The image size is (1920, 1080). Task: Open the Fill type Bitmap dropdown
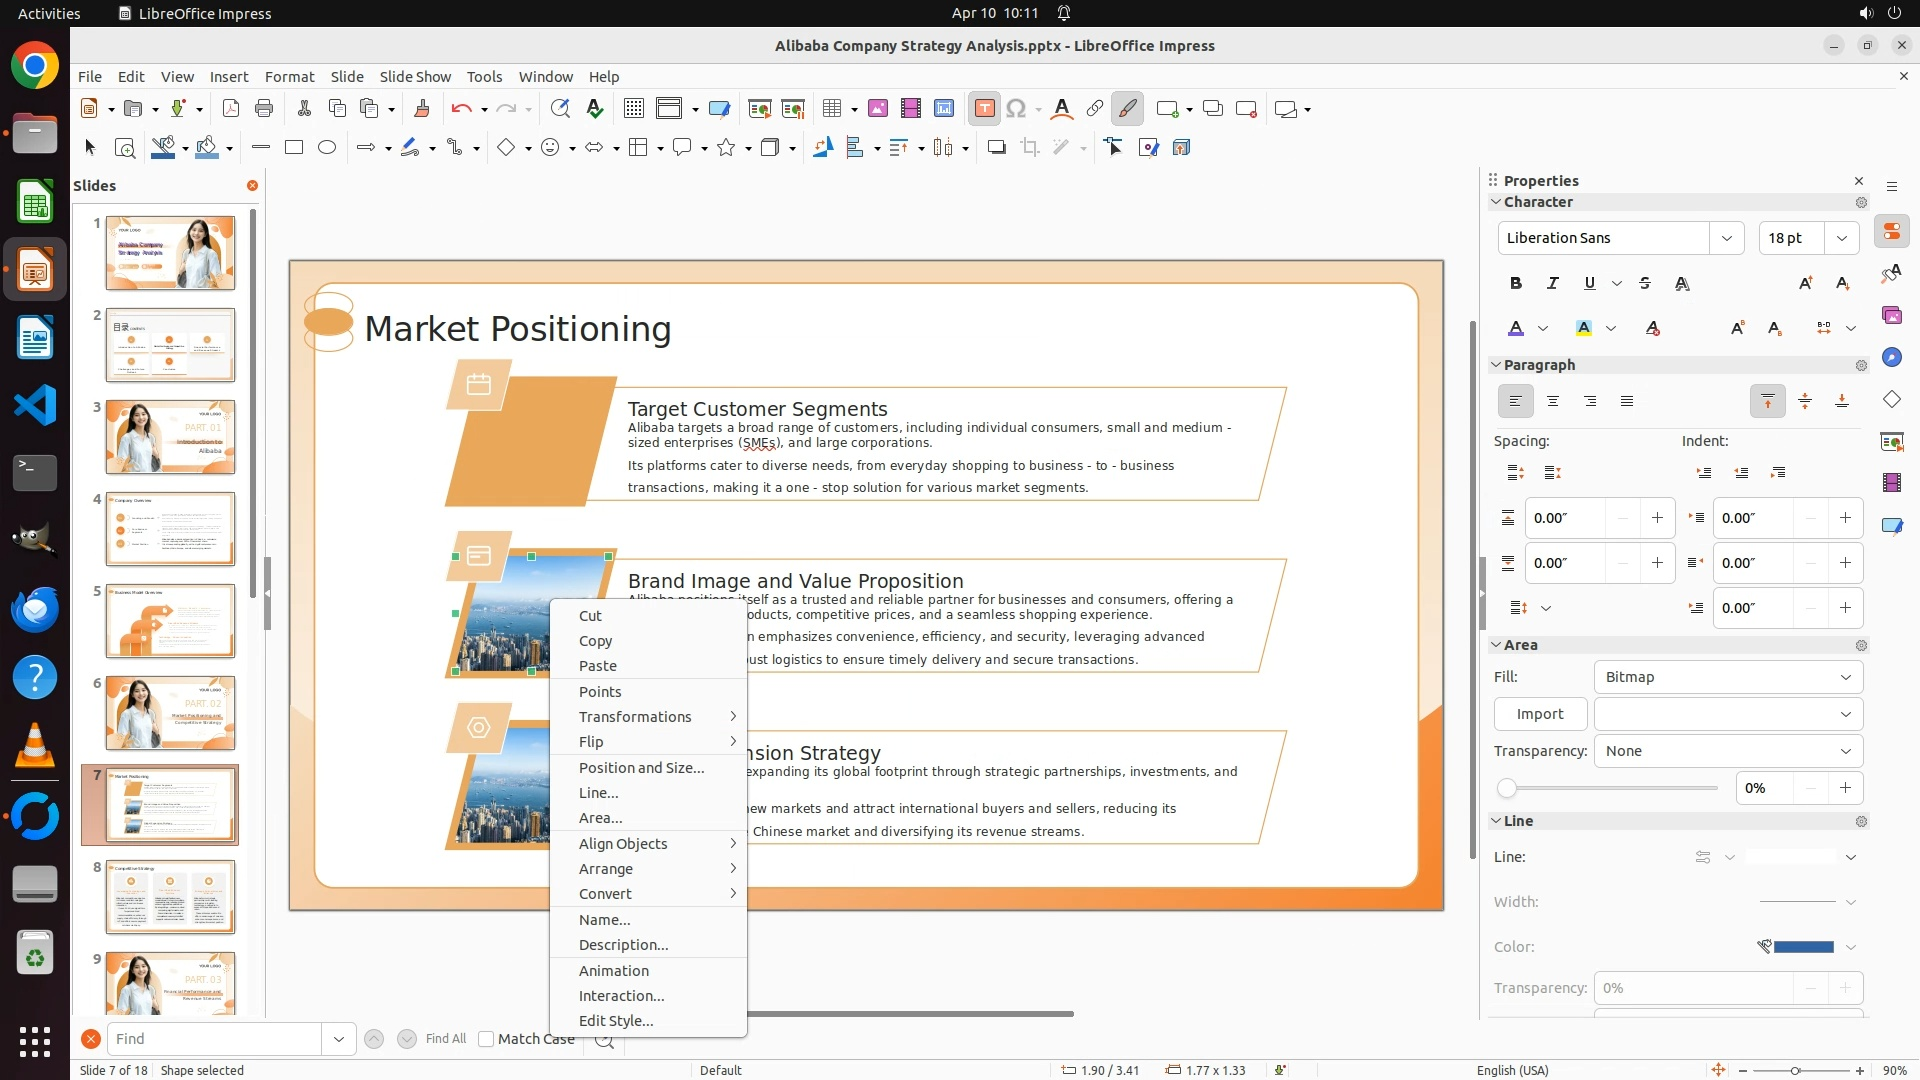pos(1727,677)
